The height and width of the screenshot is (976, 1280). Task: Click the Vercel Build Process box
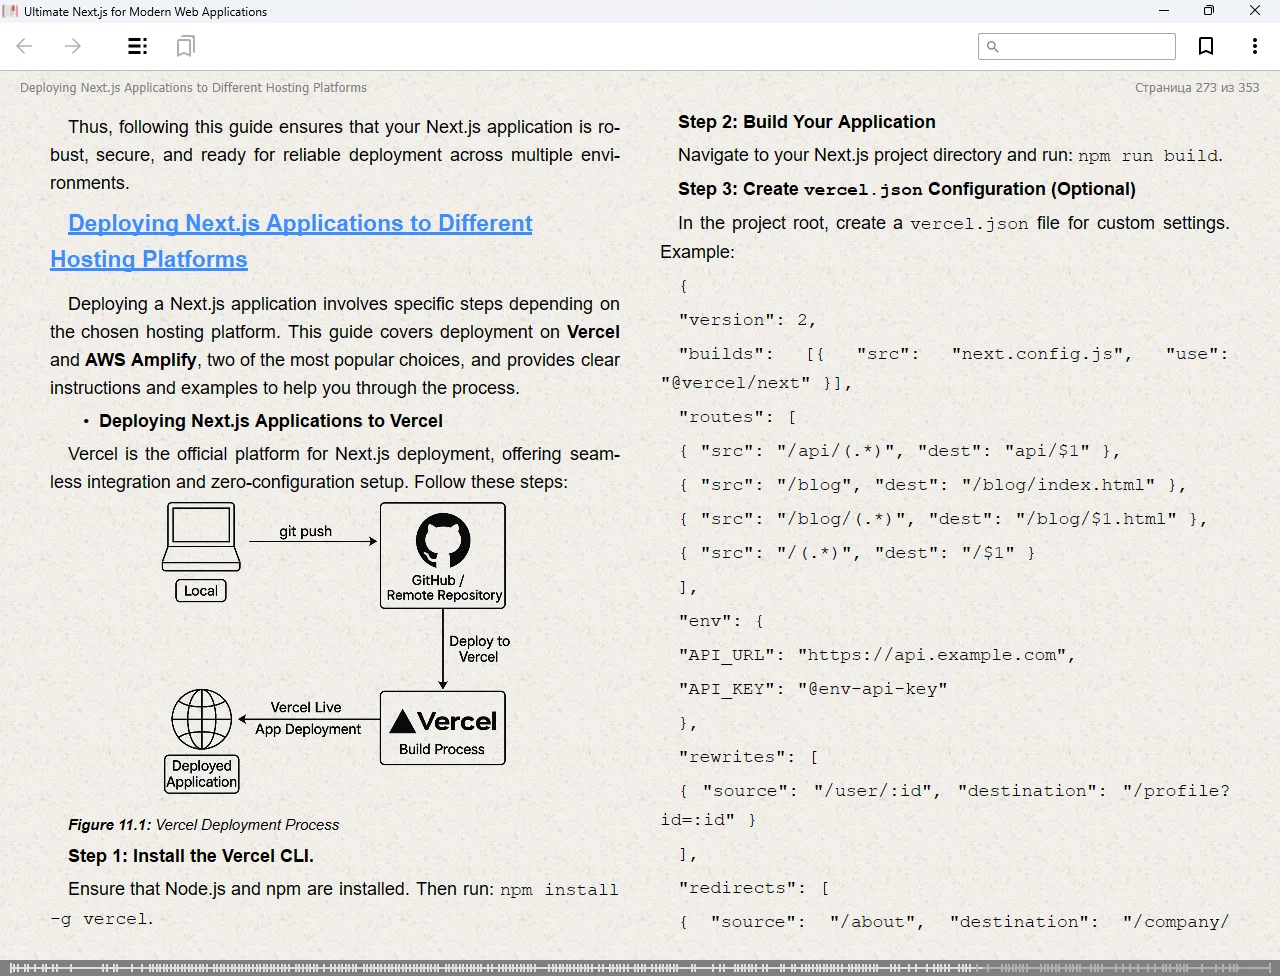(x=443, y=728)
